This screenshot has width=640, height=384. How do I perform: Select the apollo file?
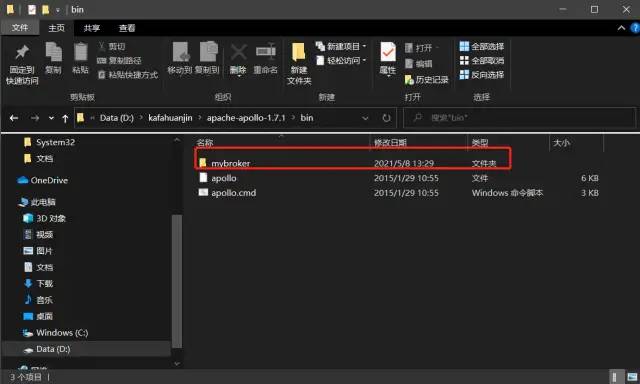coord(224,178)
